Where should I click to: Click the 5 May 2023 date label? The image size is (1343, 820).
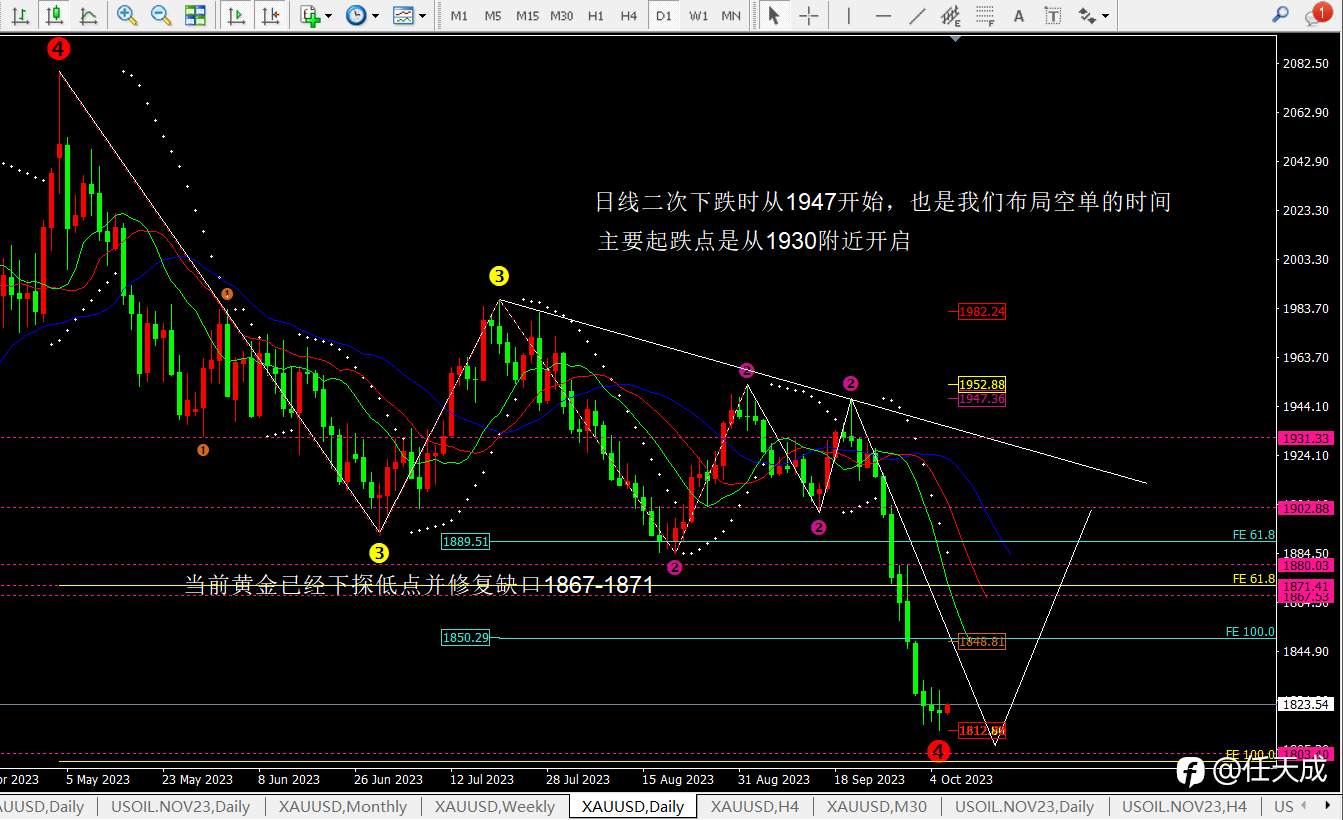click(98, 779)
